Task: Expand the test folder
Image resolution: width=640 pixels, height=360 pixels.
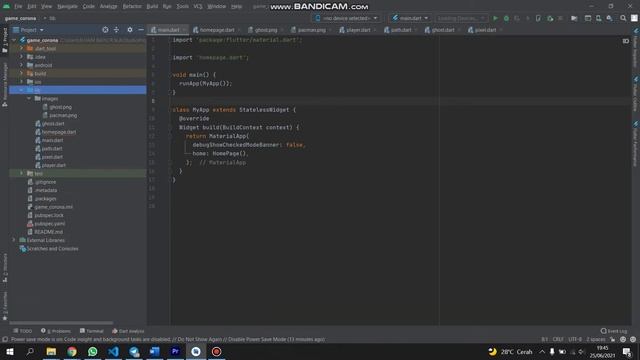Action: (22, 173)
